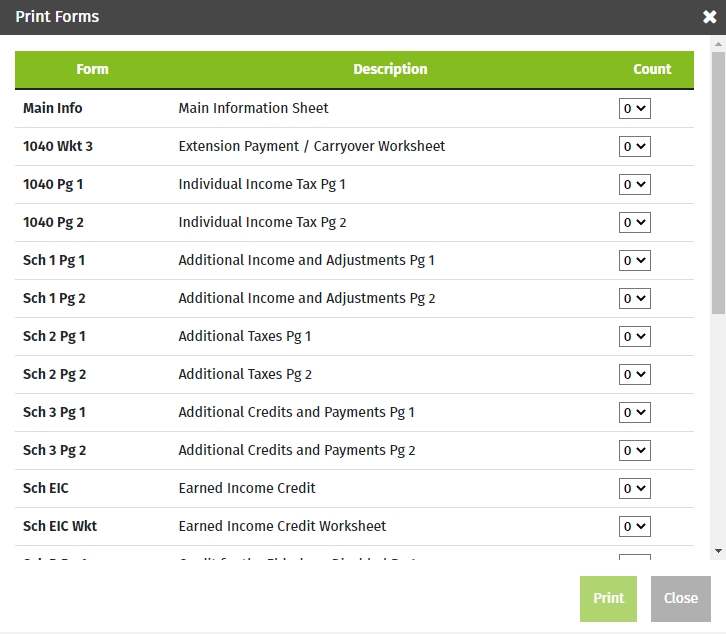Open count dropdown for 1040 Pg 1
726x634 pixels.
(x=634, y=184)
